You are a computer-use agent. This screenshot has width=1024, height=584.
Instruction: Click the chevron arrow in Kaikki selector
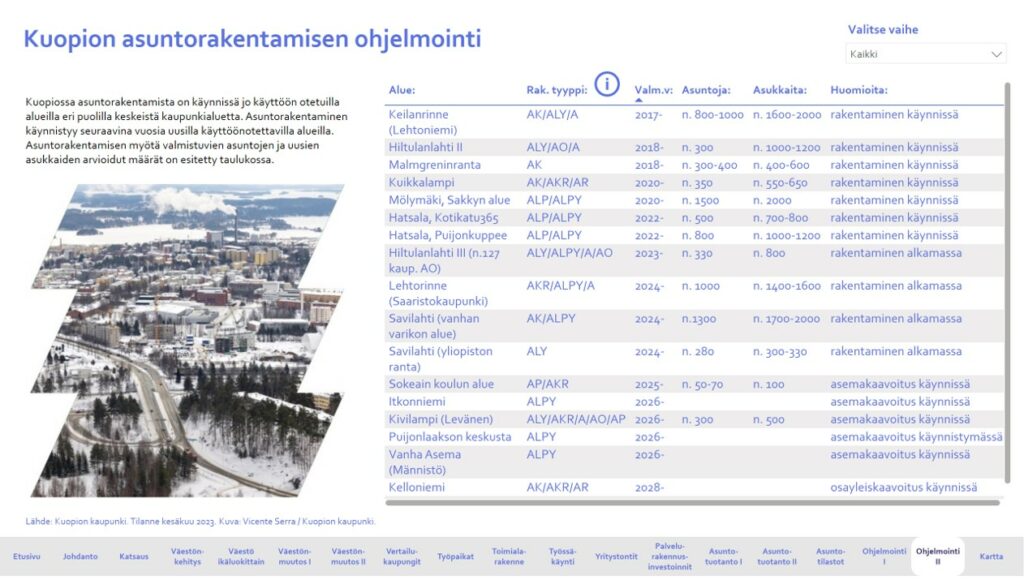tap(995, 54)
